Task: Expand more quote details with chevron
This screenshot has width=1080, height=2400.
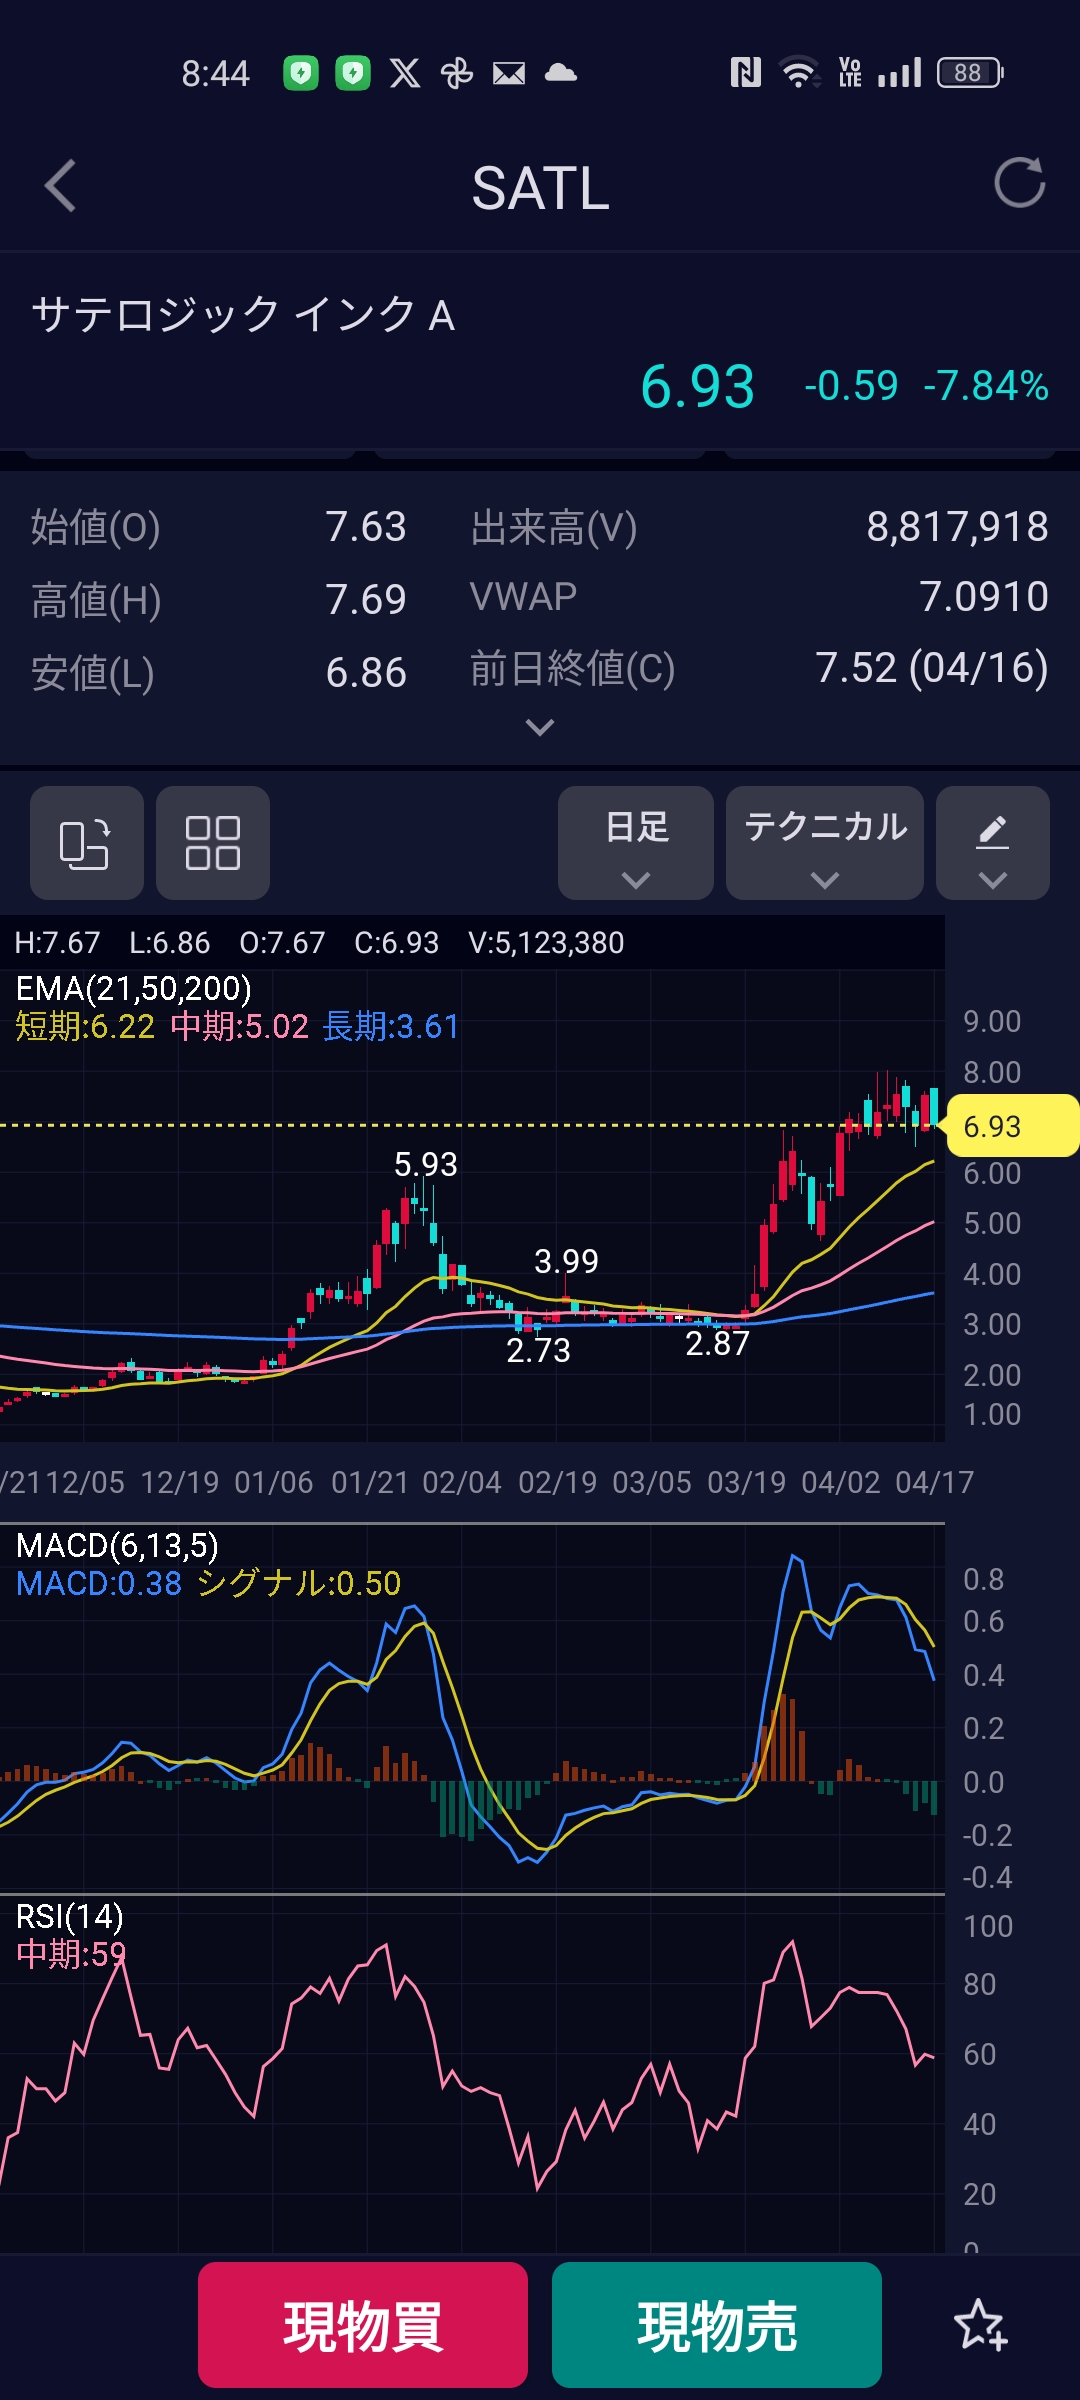Action: point(540,727)
